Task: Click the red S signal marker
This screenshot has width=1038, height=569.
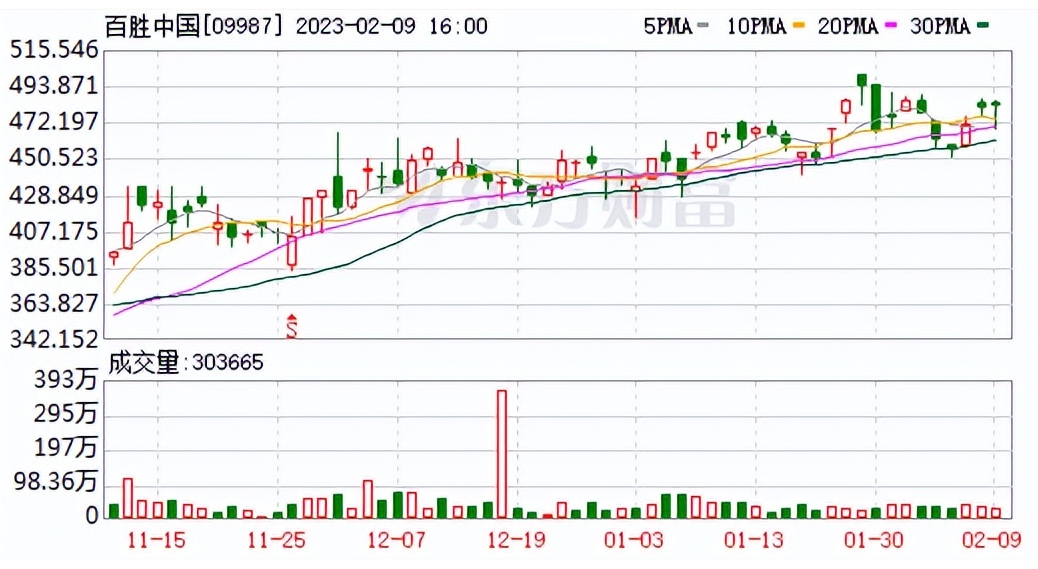Action: coord(292,325)
